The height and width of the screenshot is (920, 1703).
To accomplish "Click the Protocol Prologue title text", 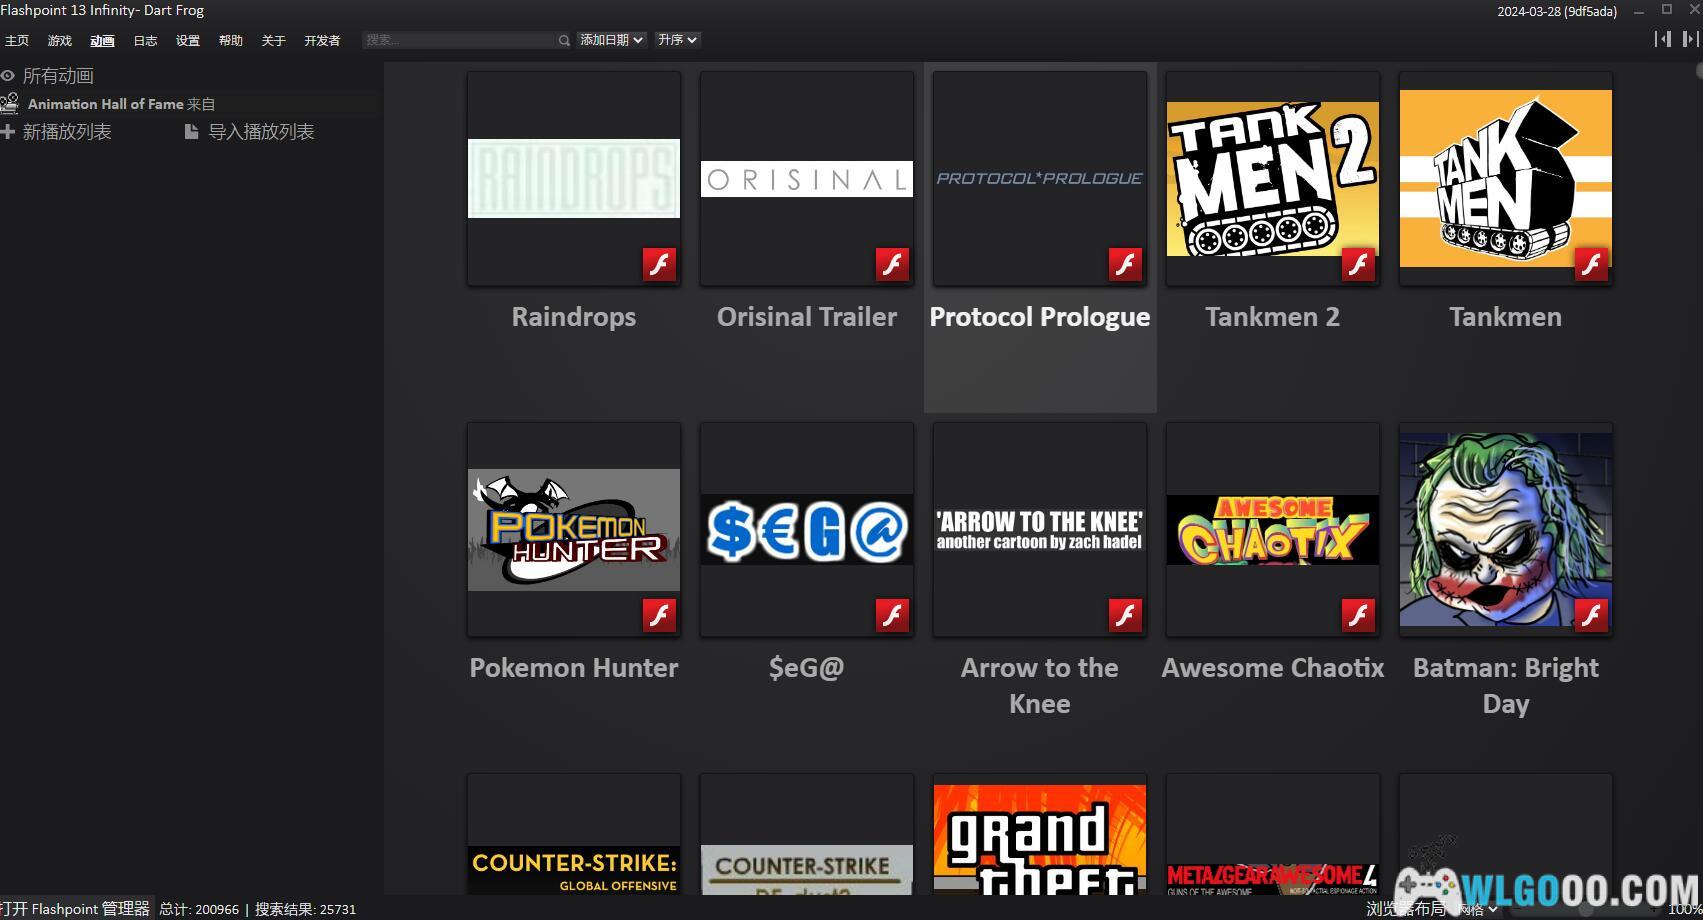I will click(1040, 317).
